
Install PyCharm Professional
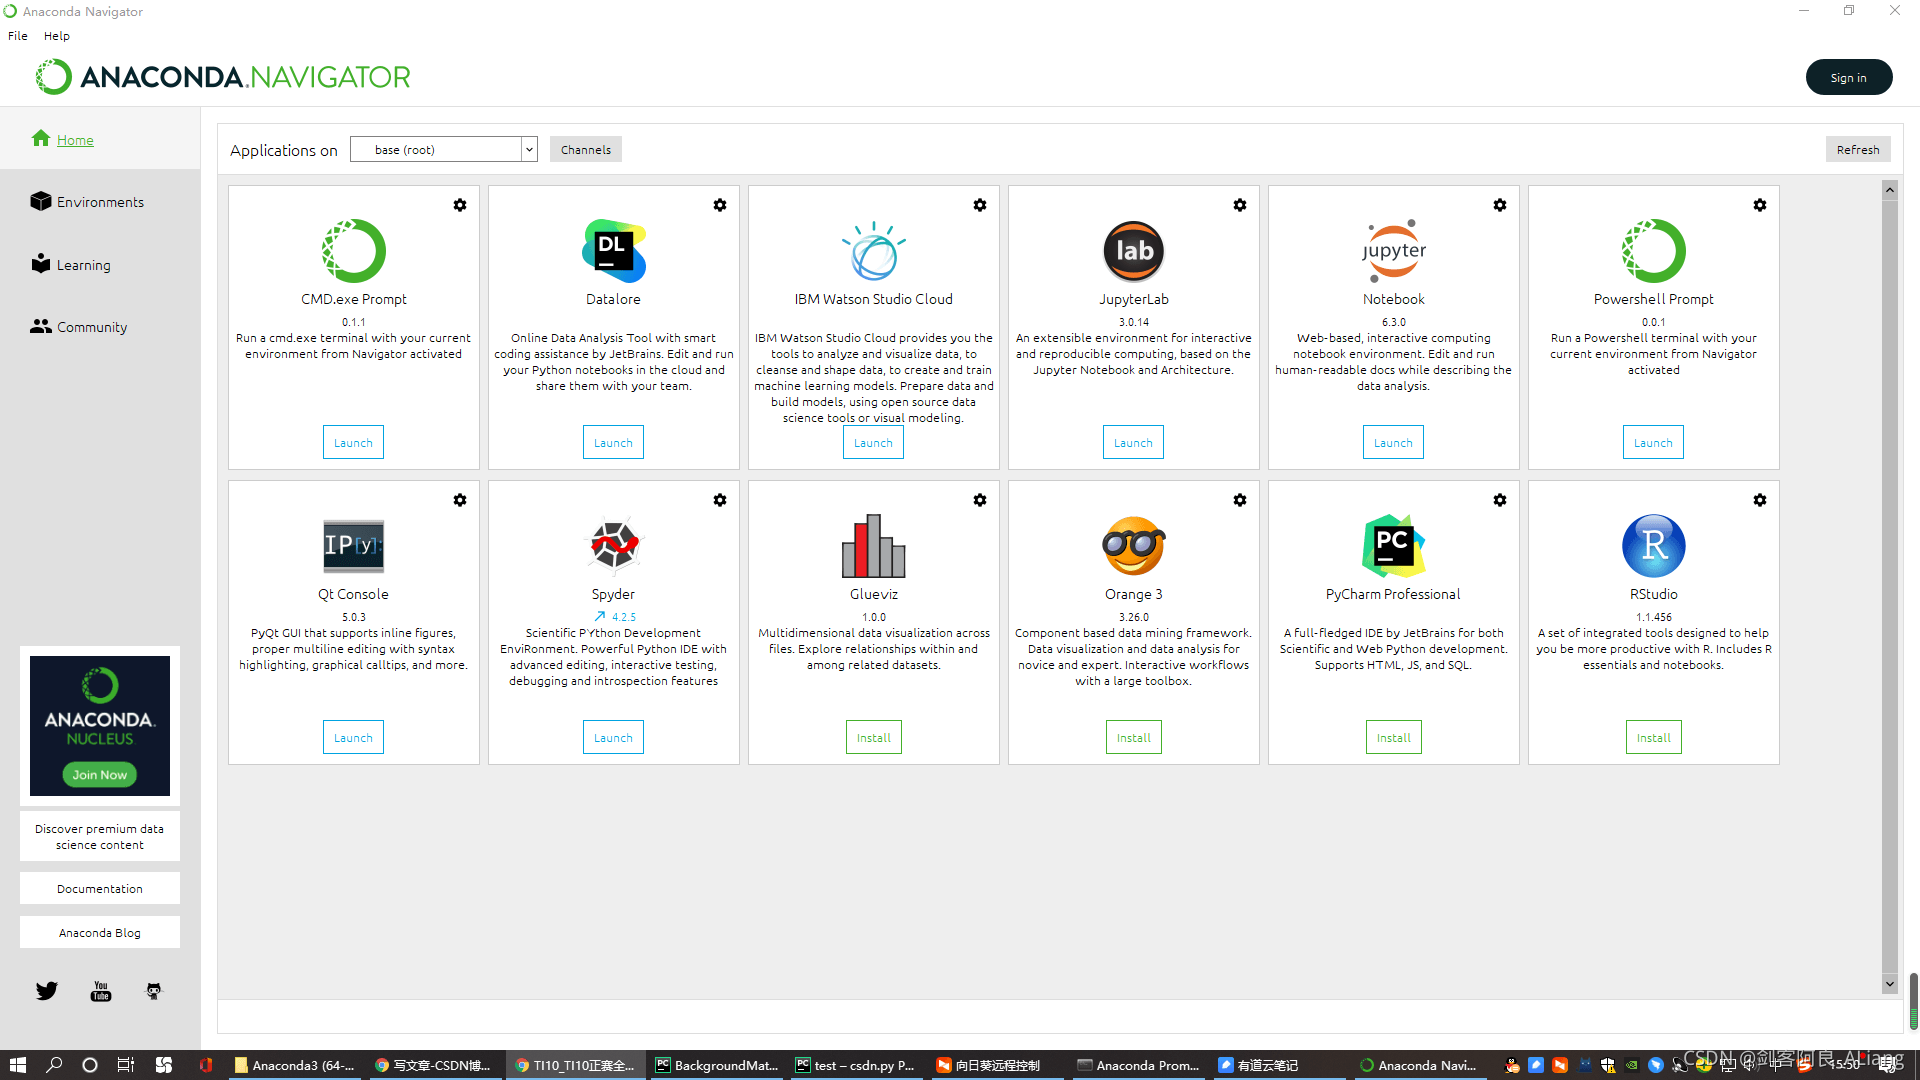click(x=1394, y=737)
